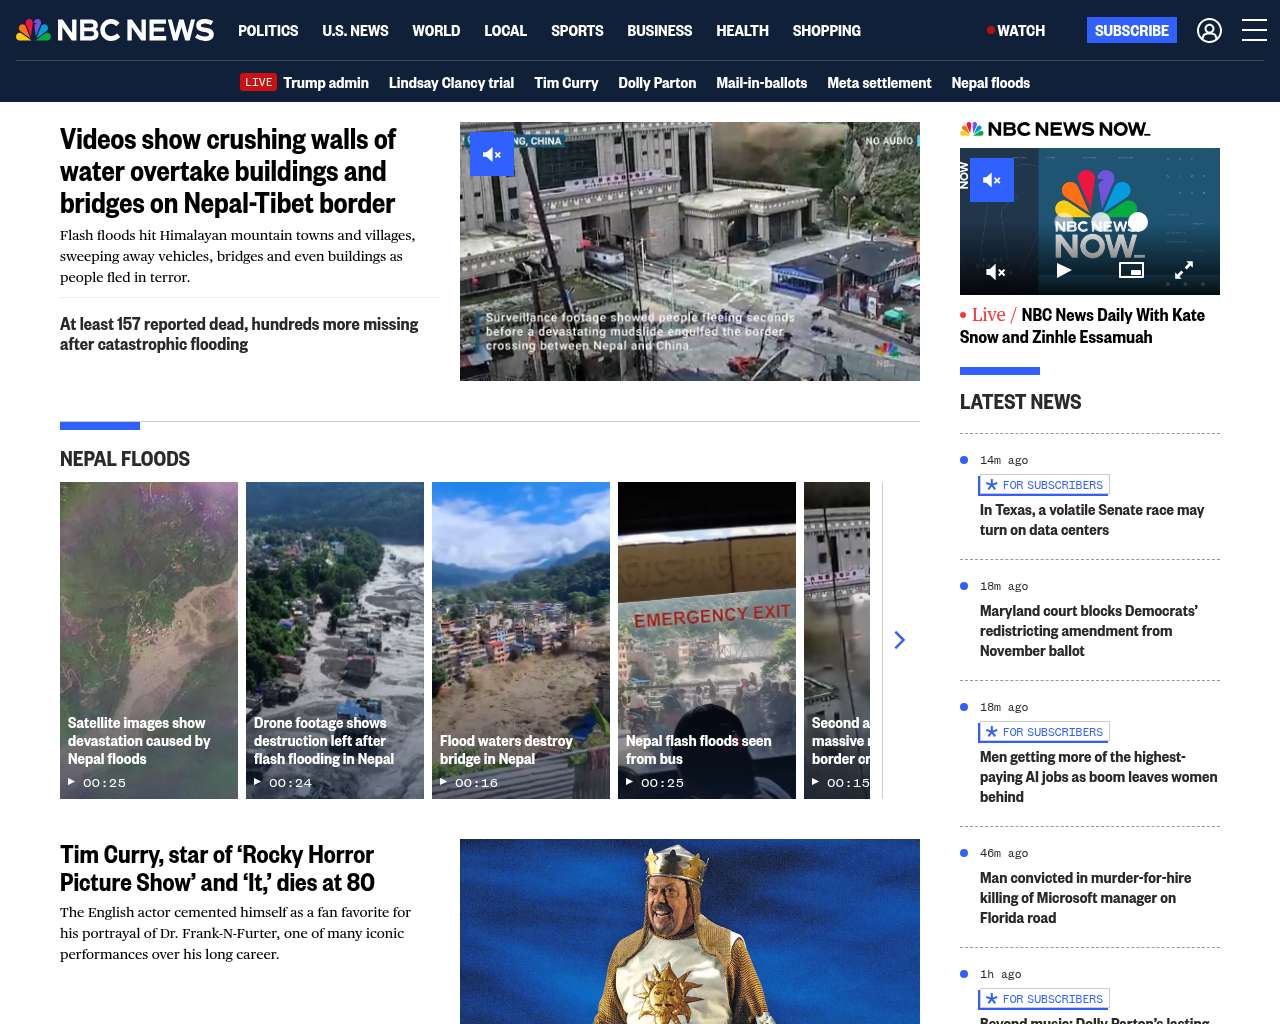This screenshot has width=1280, height=1024.
Task: Go to the Business section
Action: tap(659, 31)
